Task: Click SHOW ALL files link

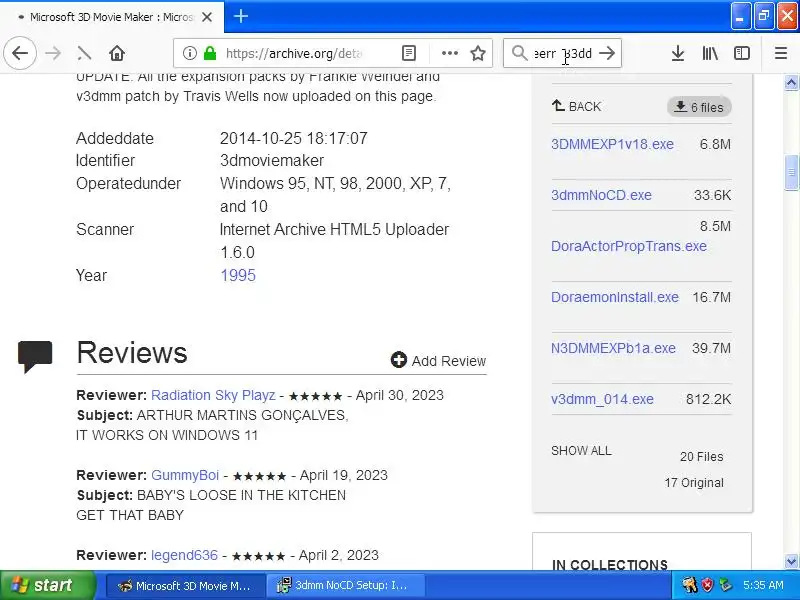Action: [581, 451]
